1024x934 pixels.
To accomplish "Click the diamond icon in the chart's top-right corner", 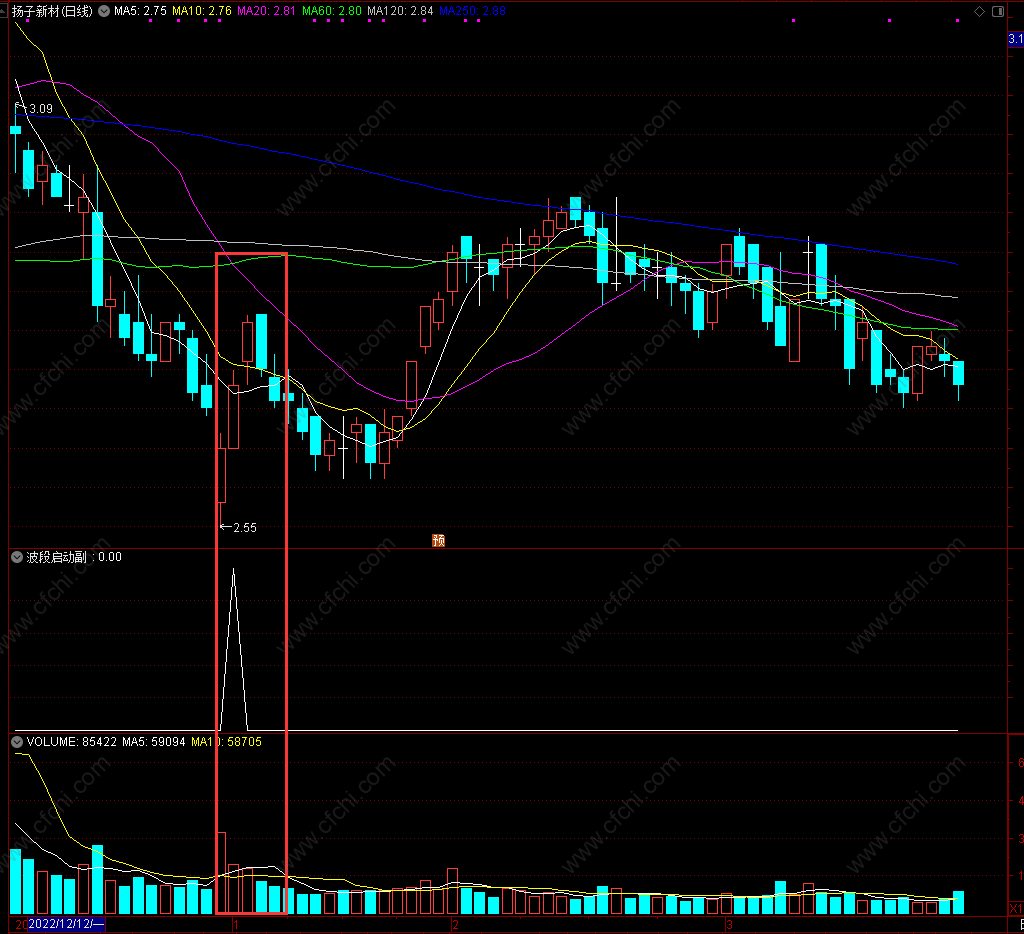I will (x=979, y=12).
